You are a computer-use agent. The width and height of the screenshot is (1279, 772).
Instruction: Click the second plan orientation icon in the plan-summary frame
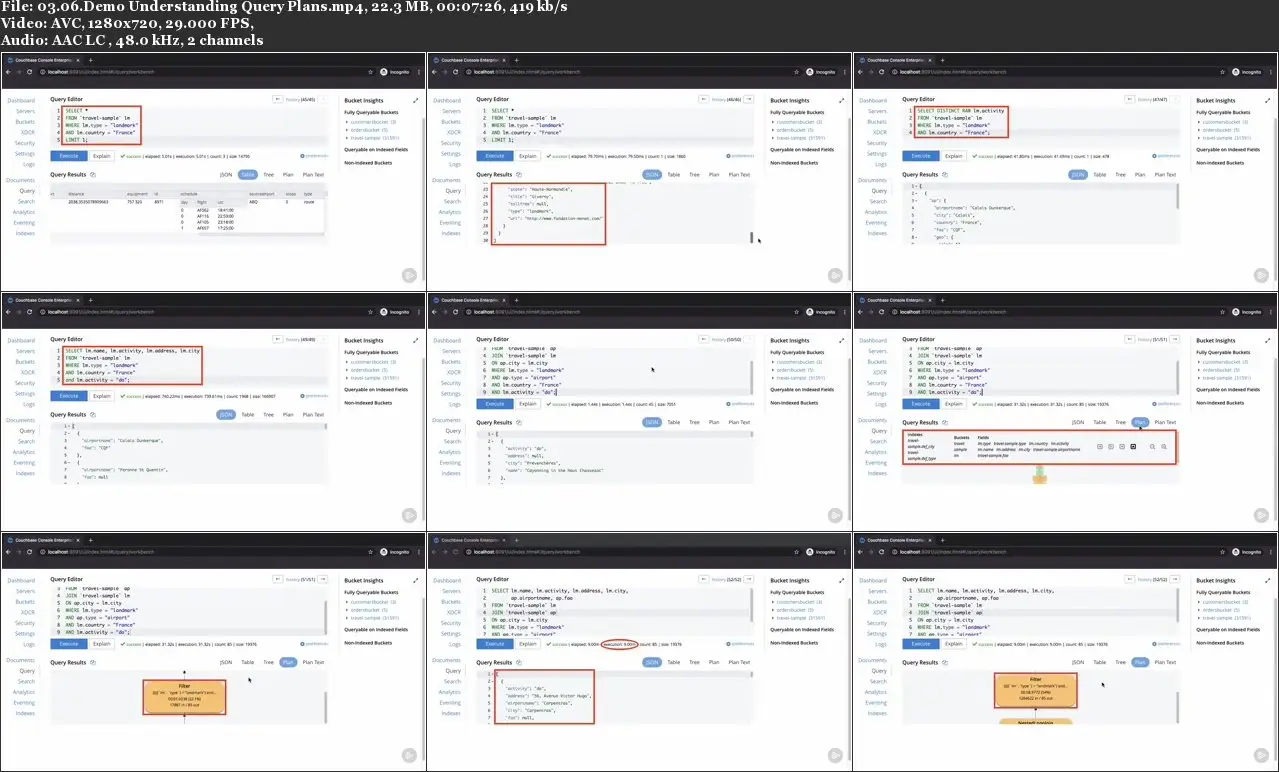coord(1111,446)
